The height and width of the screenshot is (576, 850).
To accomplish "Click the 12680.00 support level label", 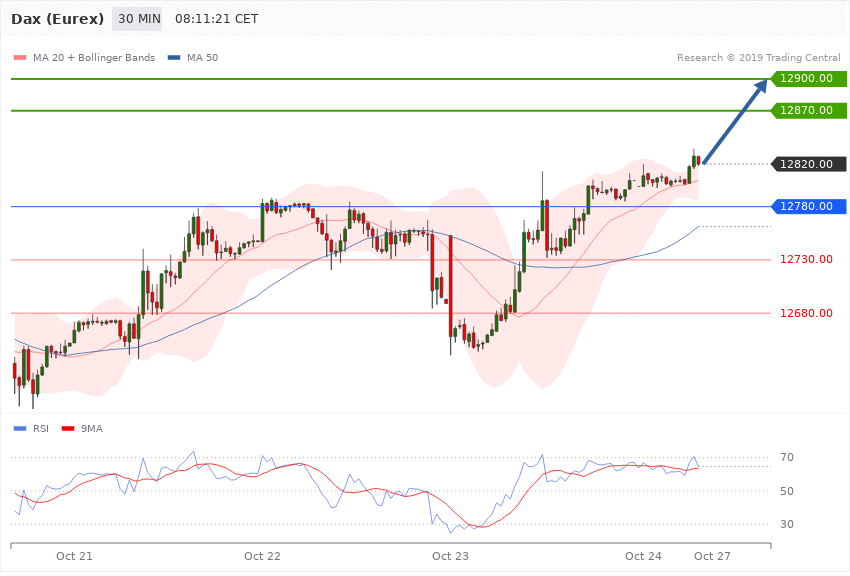I will click(806, 313).
